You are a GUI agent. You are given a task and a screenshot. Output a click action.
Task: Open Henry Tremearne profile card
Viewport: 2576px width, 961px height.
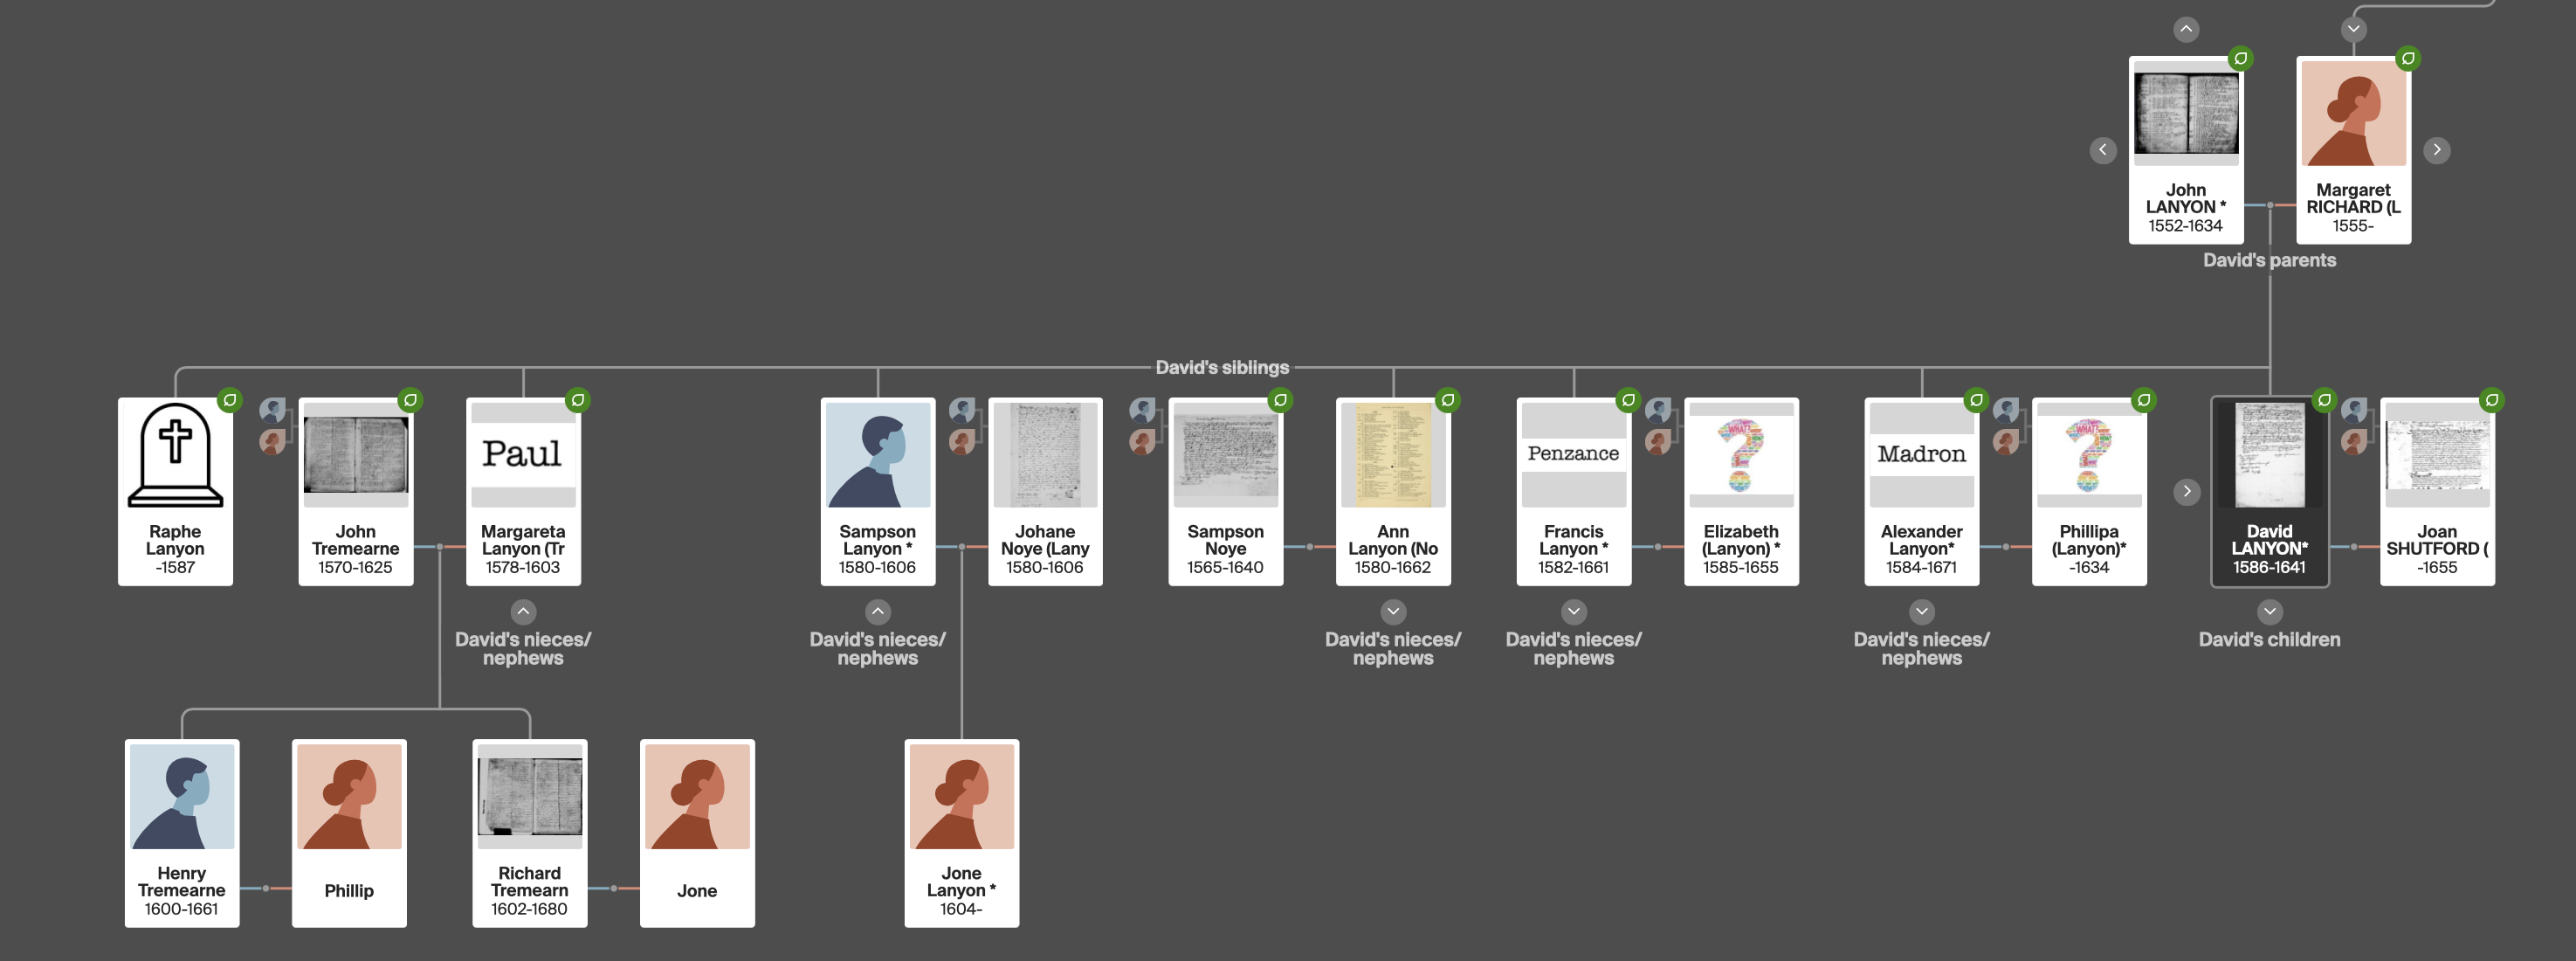181,832
